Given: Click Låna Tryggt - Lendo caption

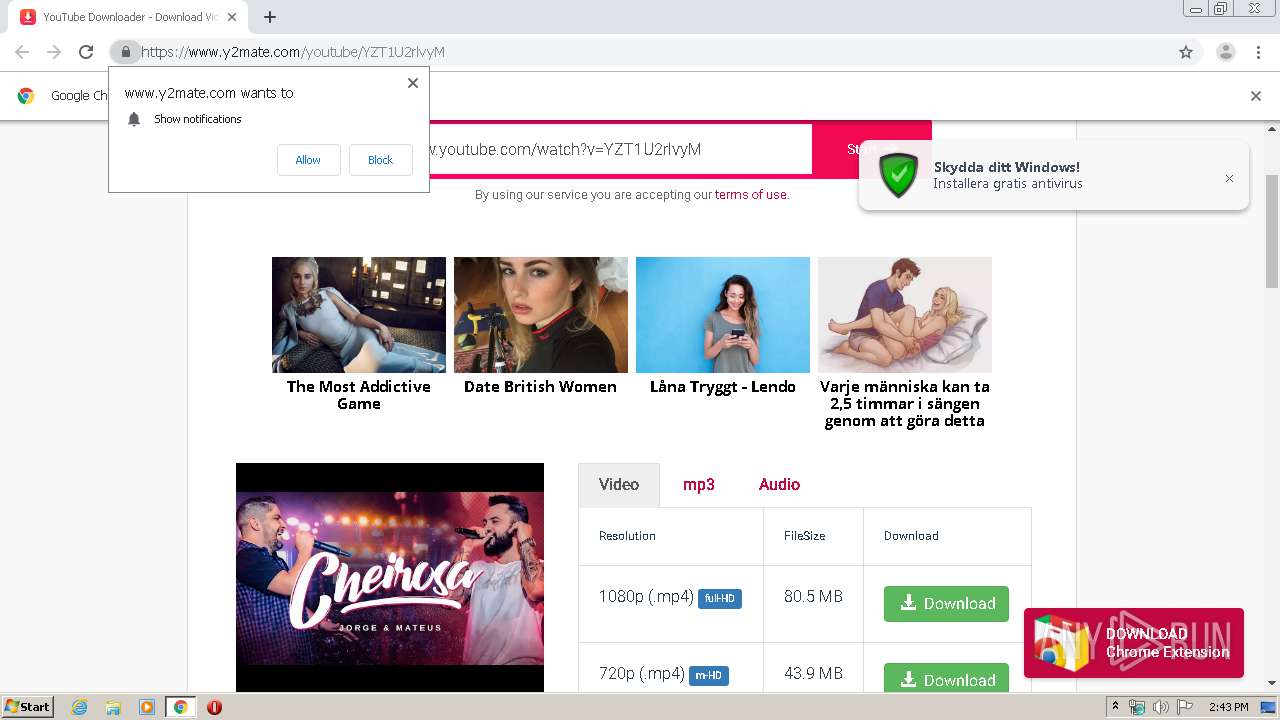Looking at the screenshot, I should (723, 387).
